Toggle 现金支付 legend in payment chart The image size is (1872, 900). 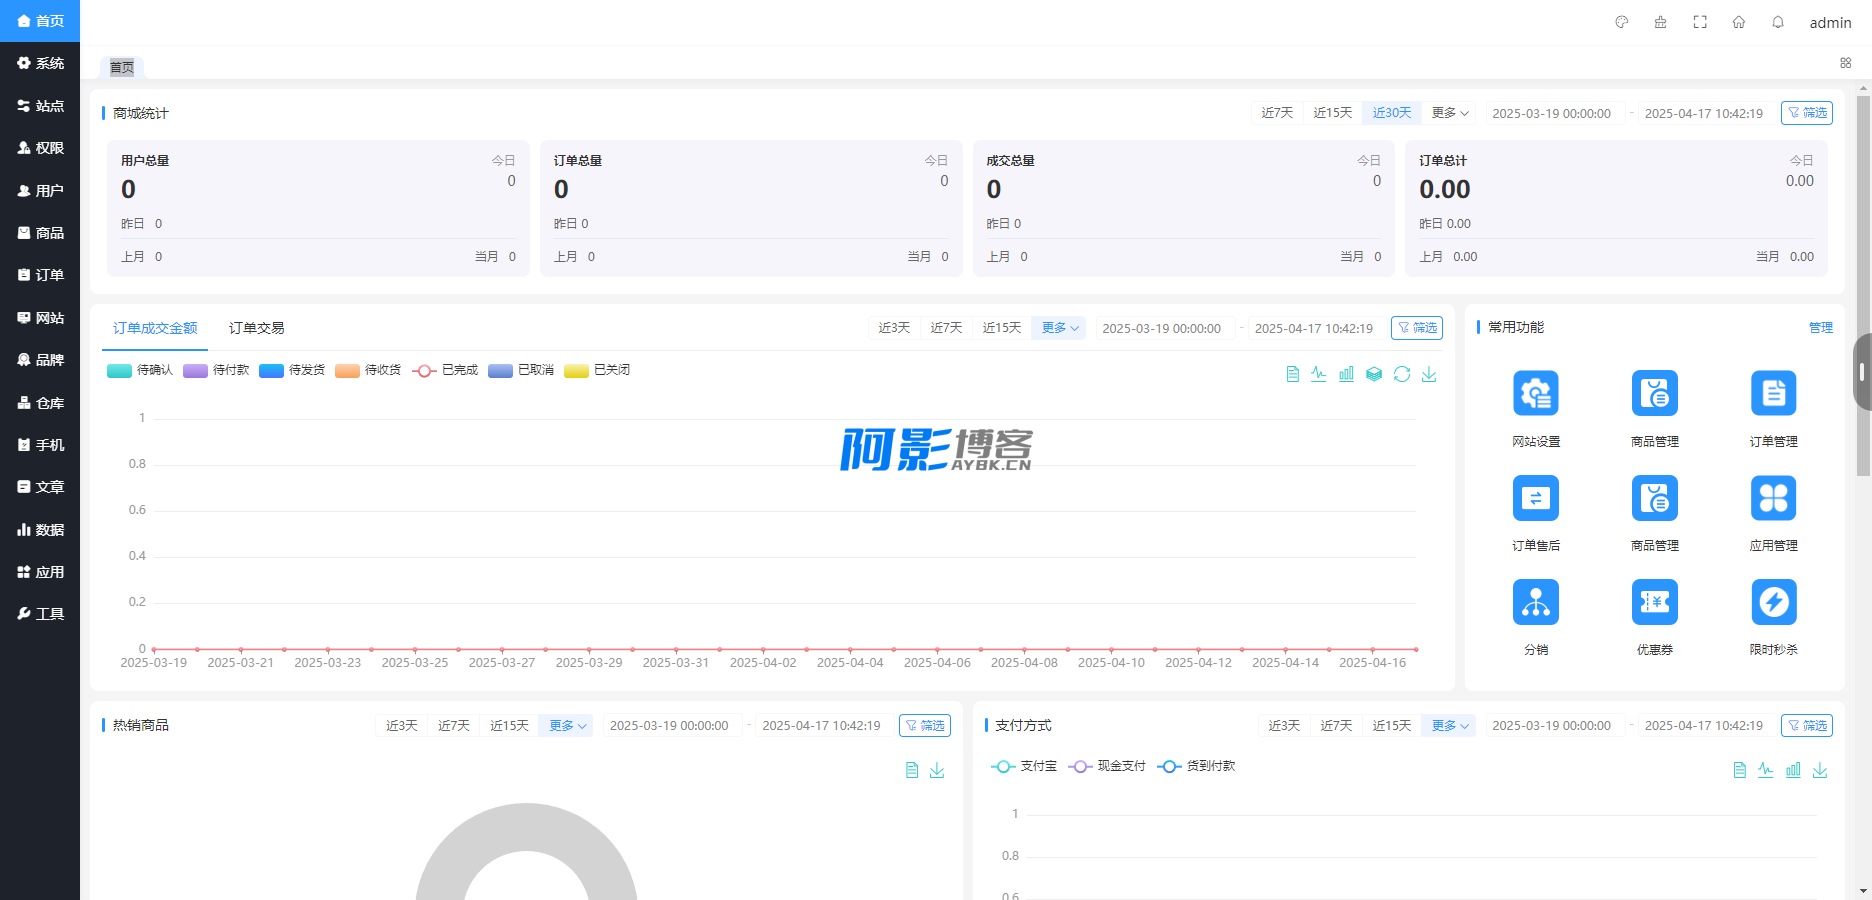(x=1107, y=766)
